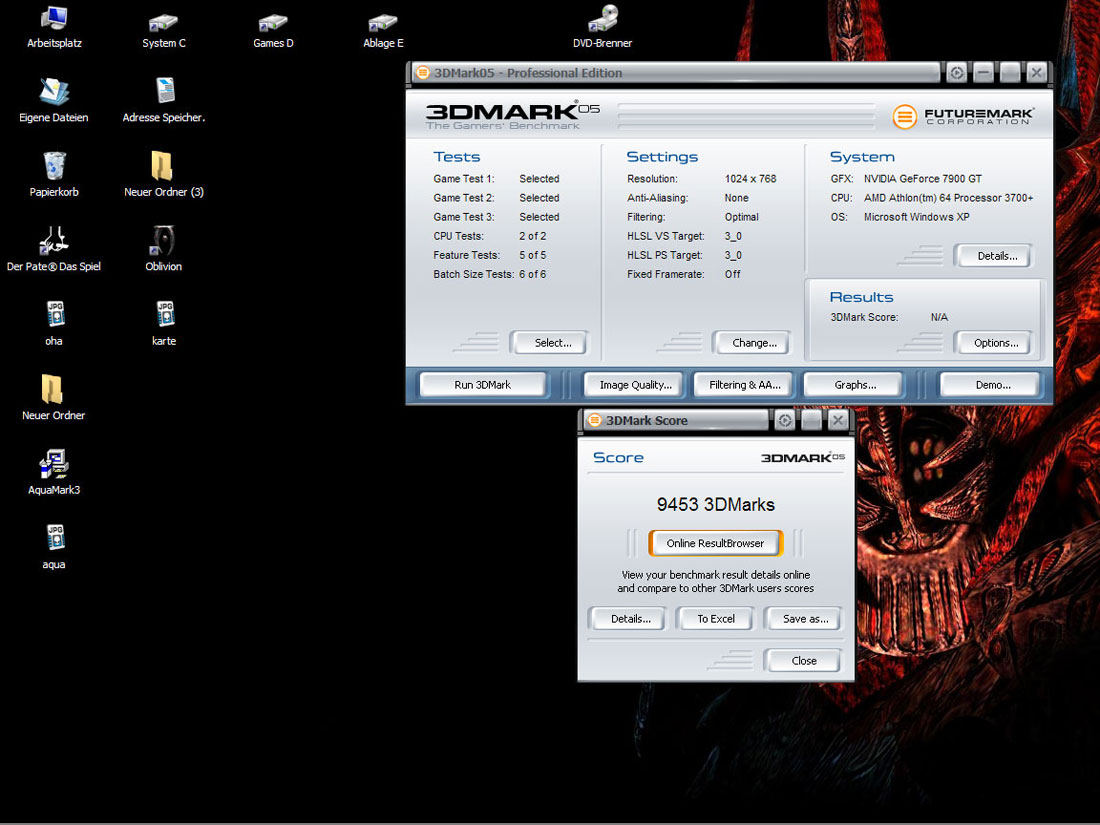Click the 9453 3DMarks score text

[x=715, y=504]
